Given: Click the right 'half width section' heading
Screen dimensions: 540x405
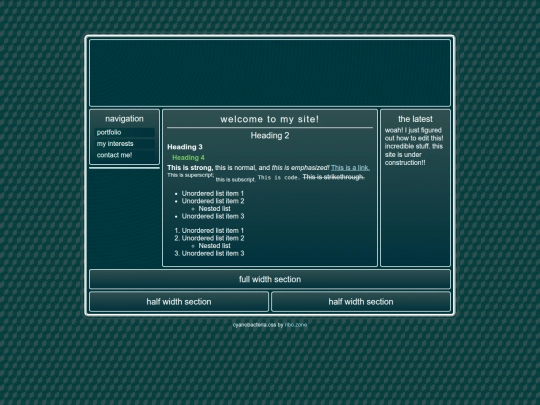Looking at the screenshot, I should pos(361,302).
